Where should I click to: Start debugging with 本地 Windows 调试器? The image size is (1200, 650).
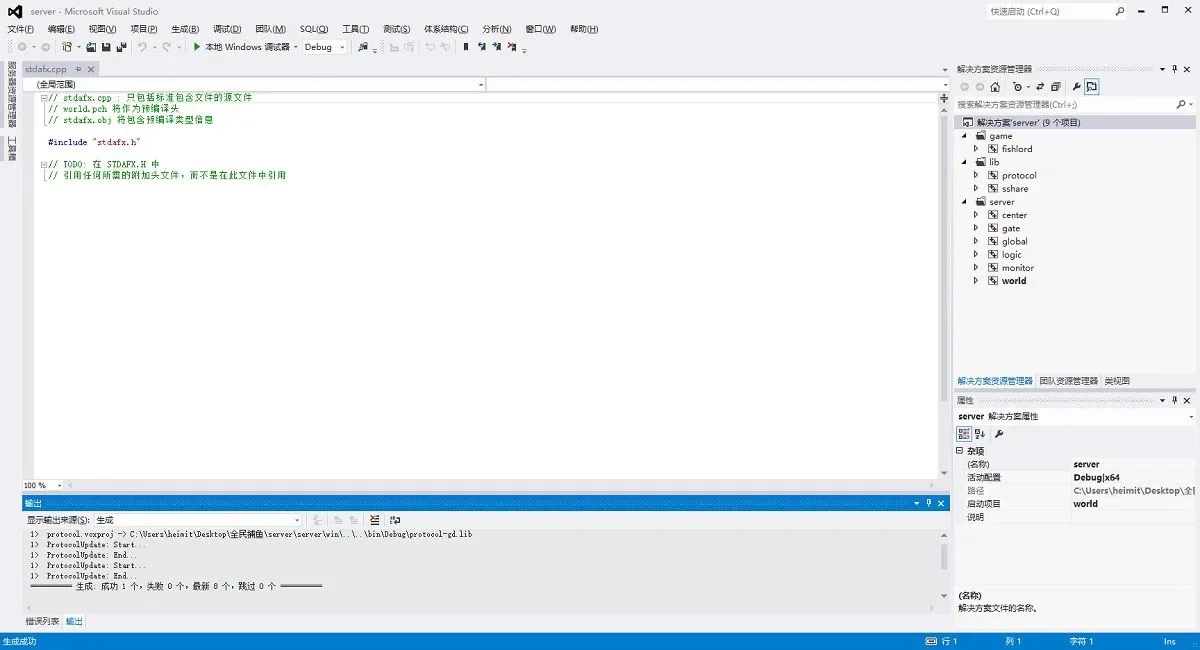(241, 47)
